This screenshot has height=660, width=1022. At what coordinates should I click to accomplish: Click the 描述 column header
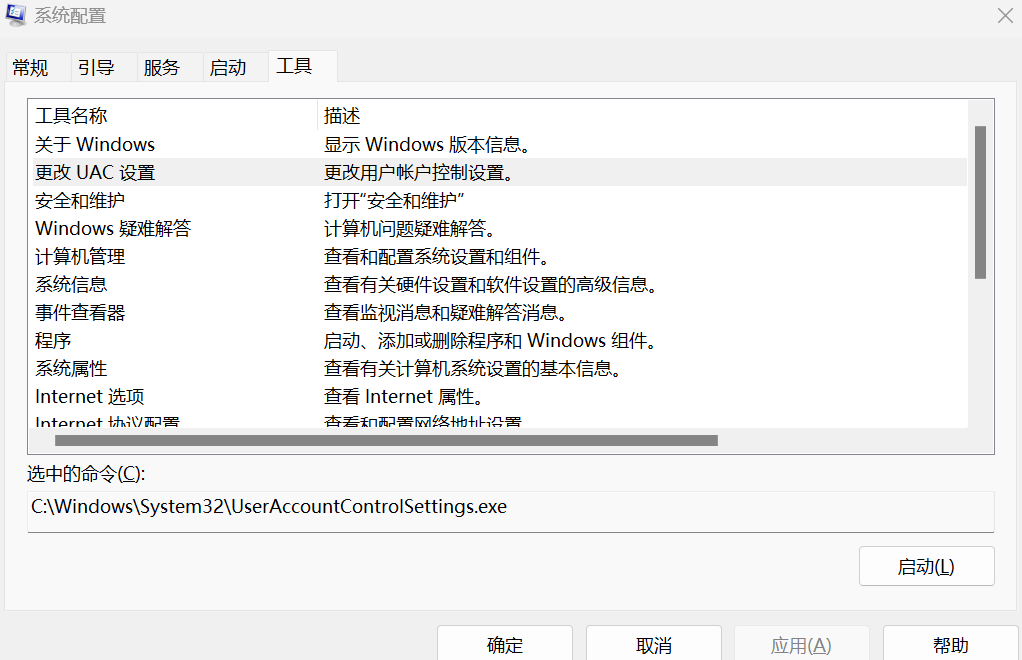342,117
